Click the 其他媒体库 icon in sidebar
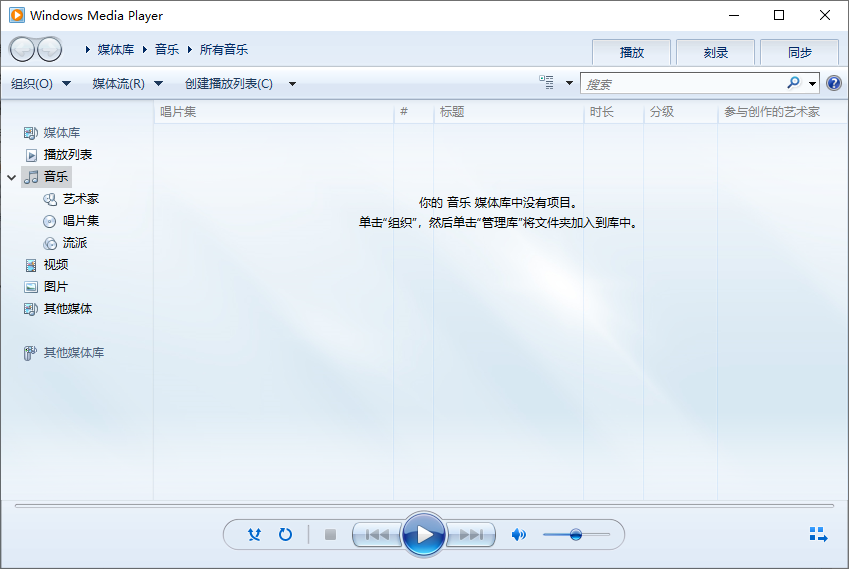The width and height of the screenshot is (849, 569). coord(30,353)
